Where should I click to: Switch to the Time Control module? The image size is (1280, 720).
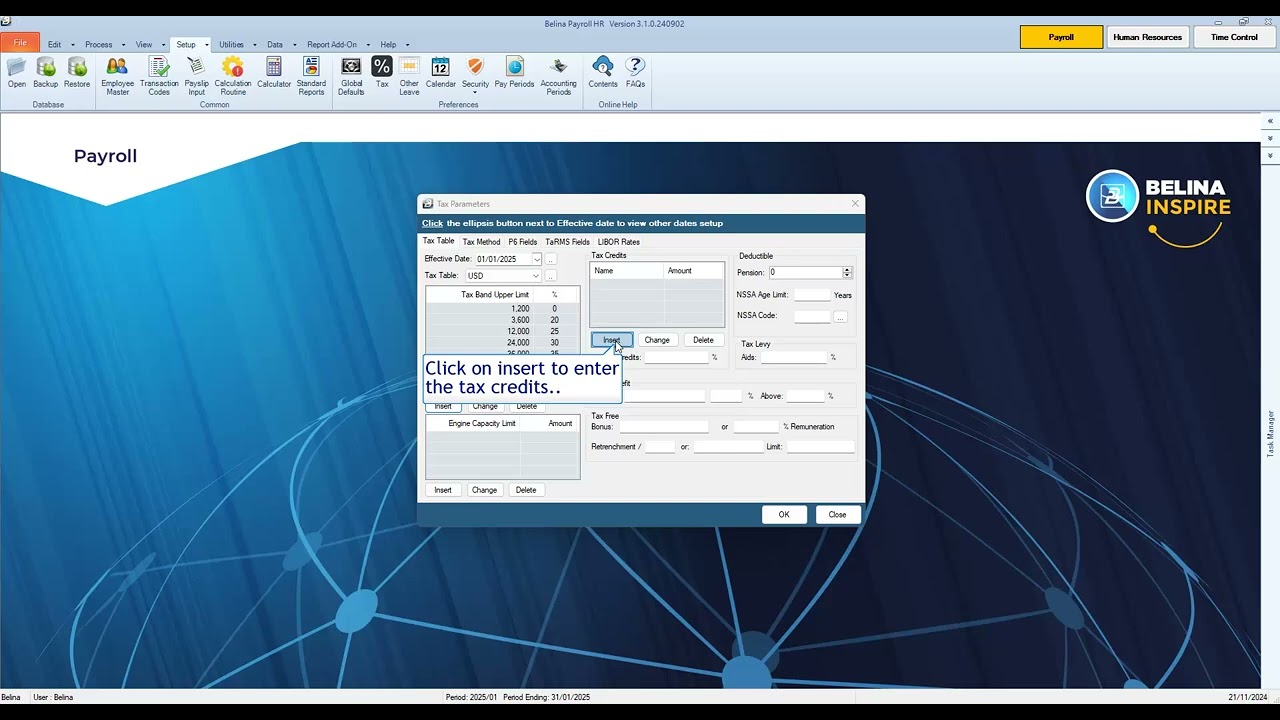[x=1234, y=37]
